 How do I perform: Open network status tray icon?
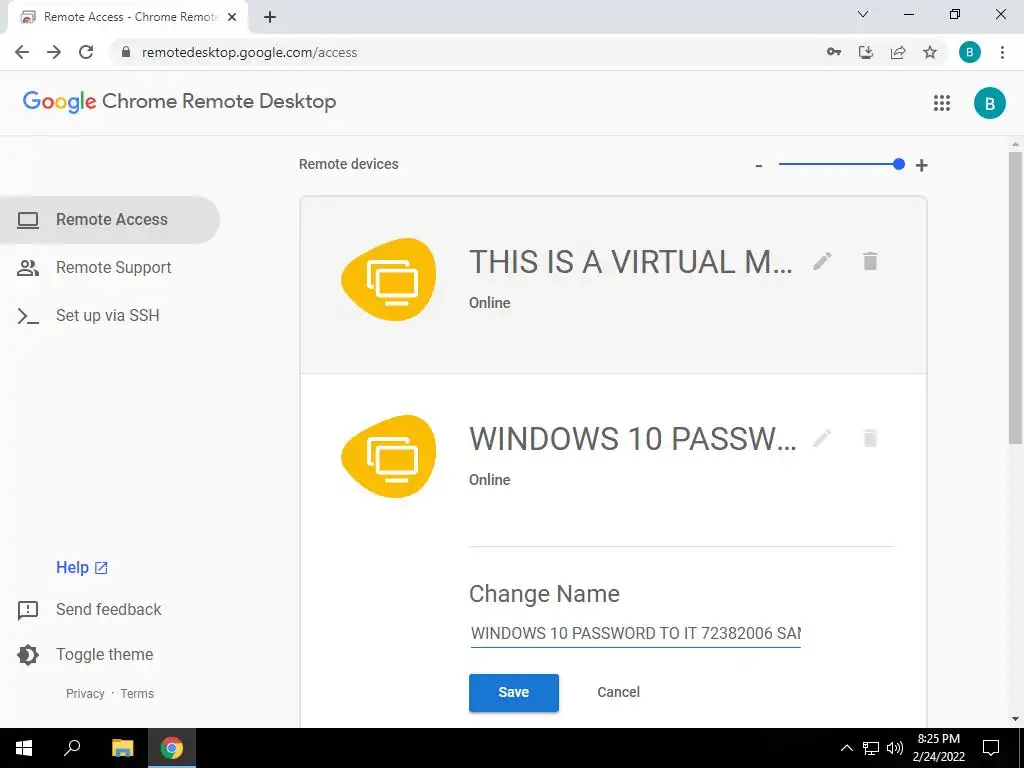[x=871, y=748]
